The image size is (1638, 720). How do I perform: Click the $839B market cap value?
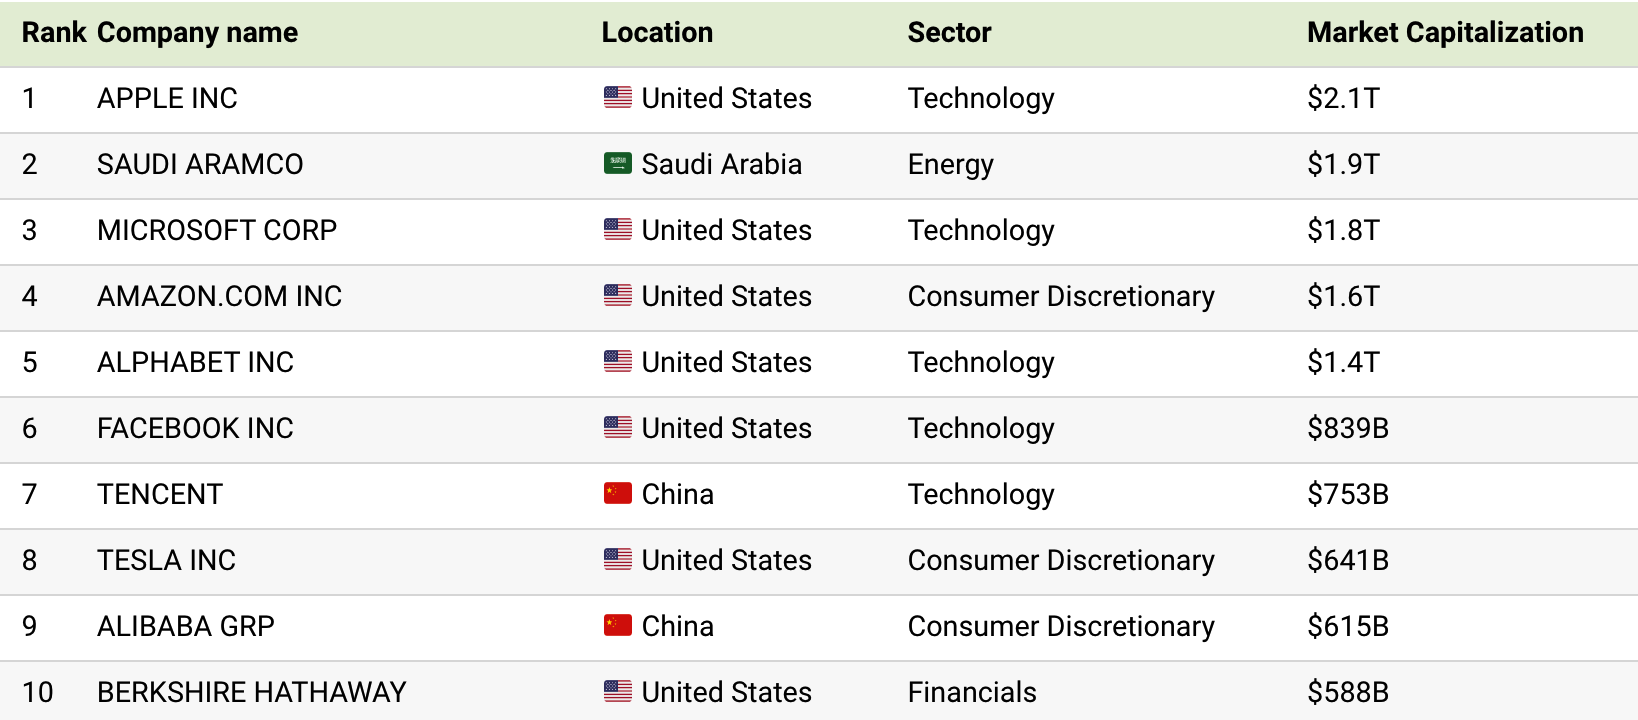coord(1348,428)
